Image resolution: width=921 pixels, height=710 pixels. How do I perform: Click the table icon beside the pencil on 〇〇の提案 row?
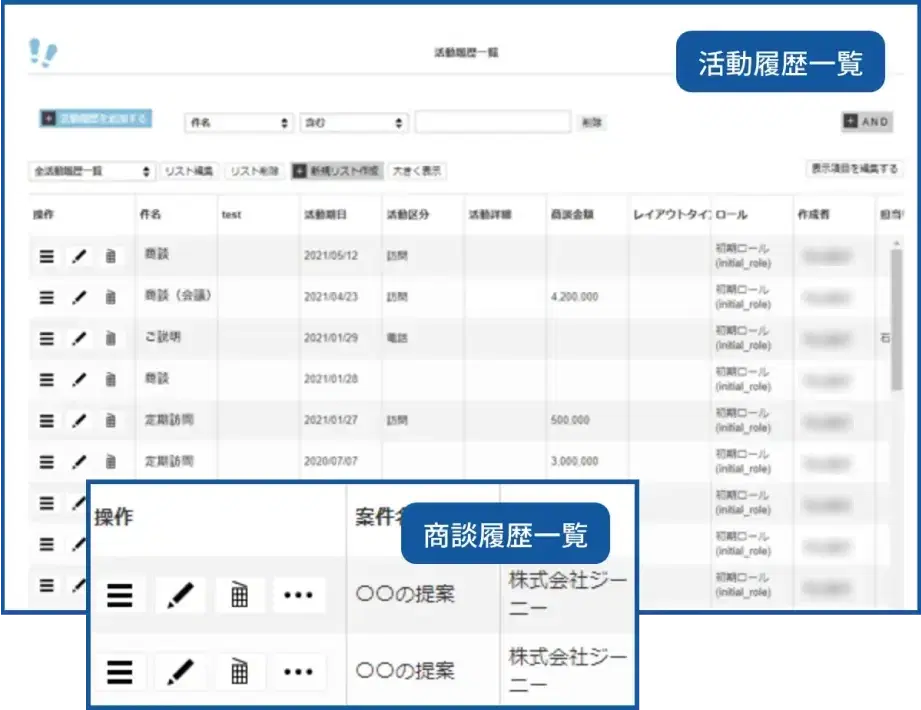(239, 594)
